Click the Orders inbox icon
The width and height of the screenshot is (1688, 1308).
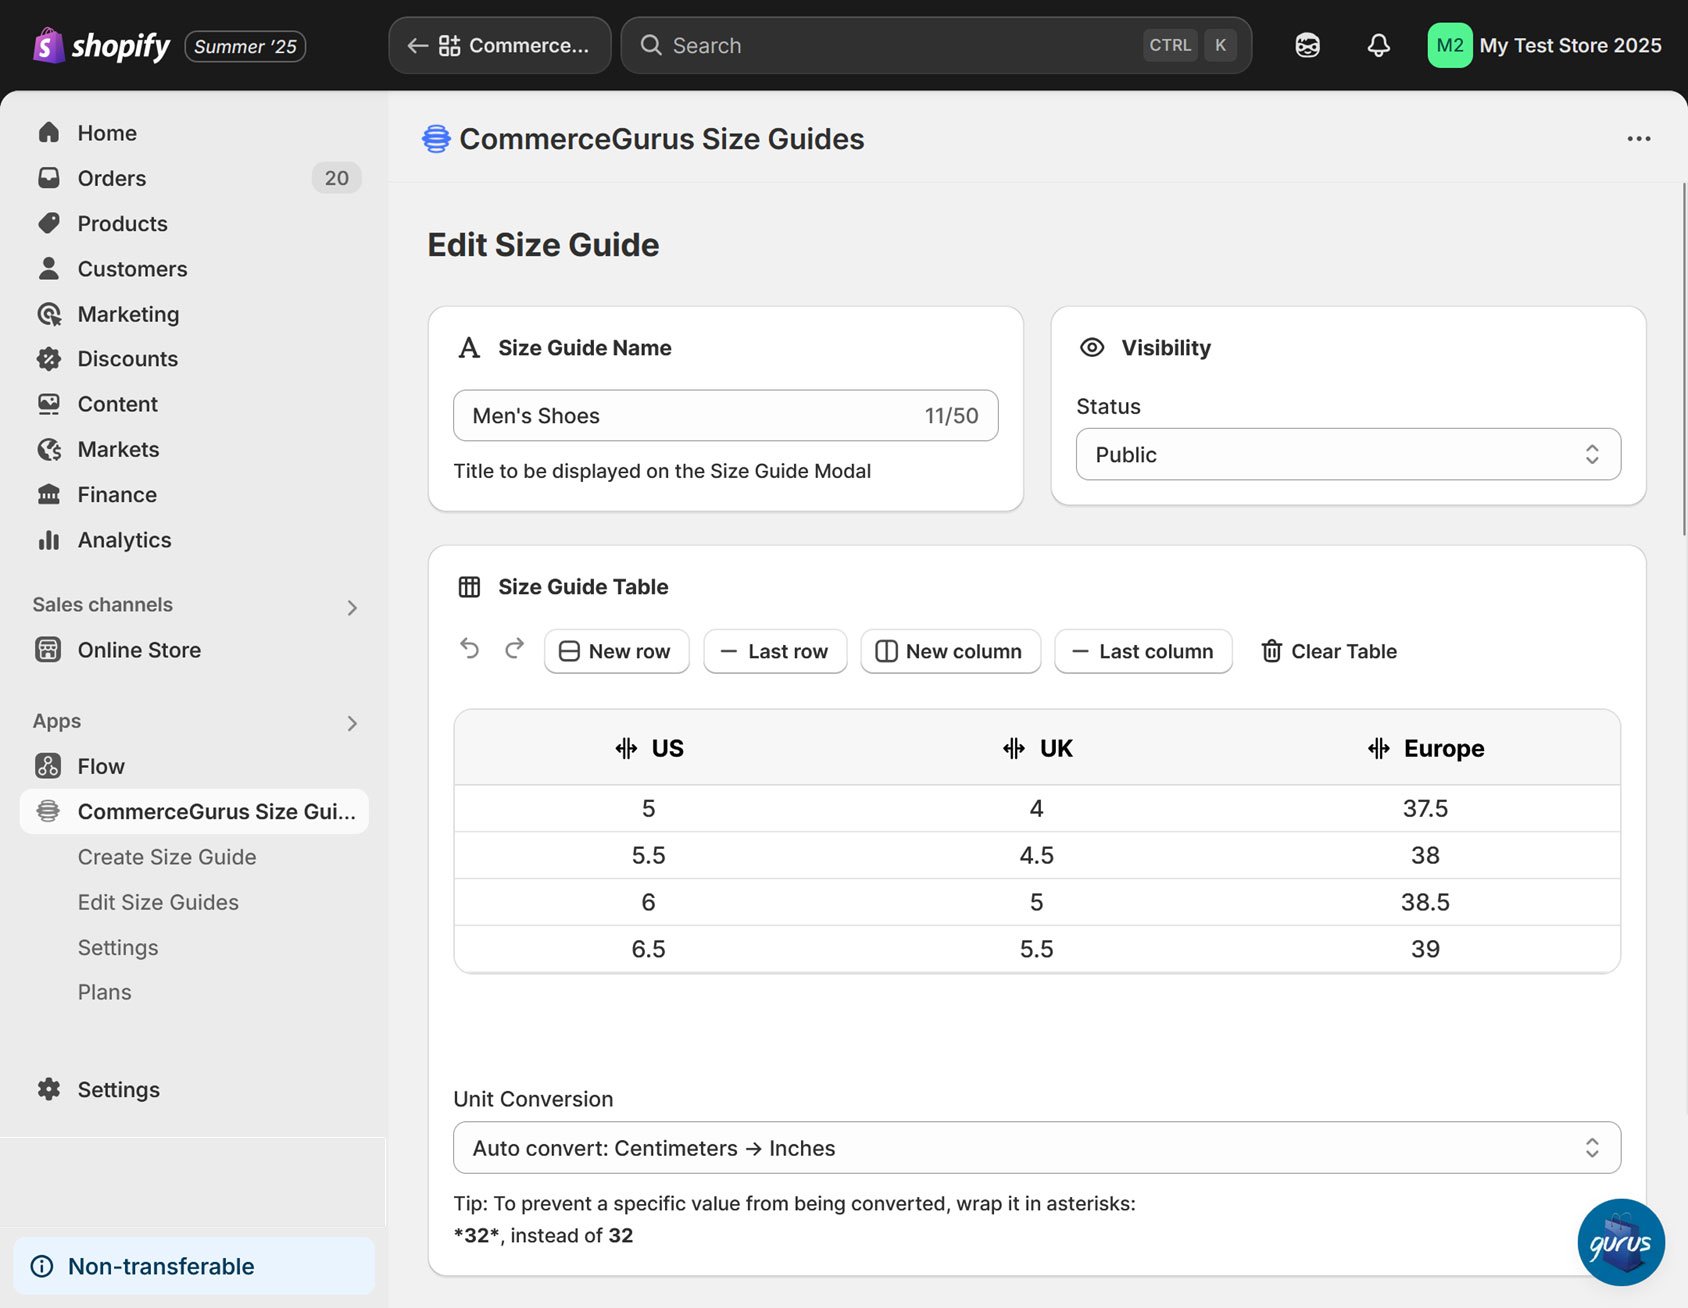coord(48,178)
